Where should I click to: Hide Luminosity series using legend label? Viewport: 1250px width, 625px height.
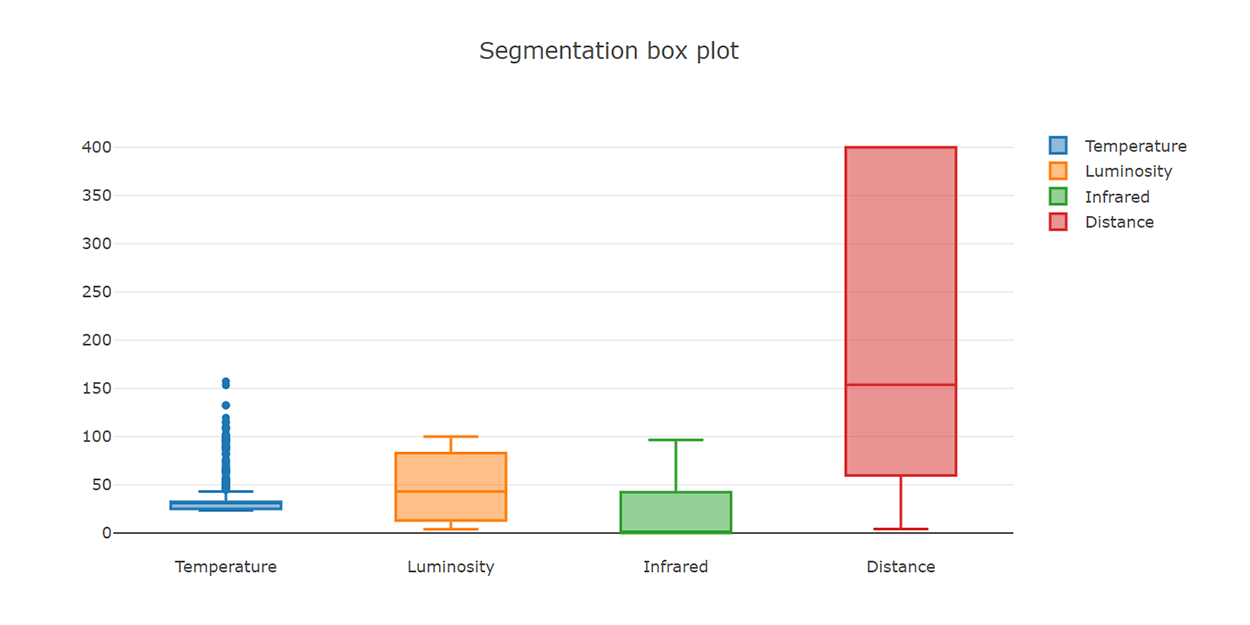1128,171
